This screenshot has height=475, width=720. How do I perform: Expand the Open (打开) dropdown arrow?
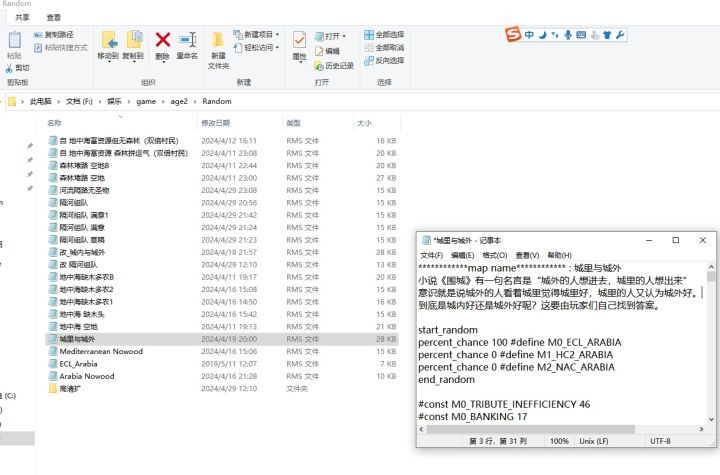click(x=344, y=36)
